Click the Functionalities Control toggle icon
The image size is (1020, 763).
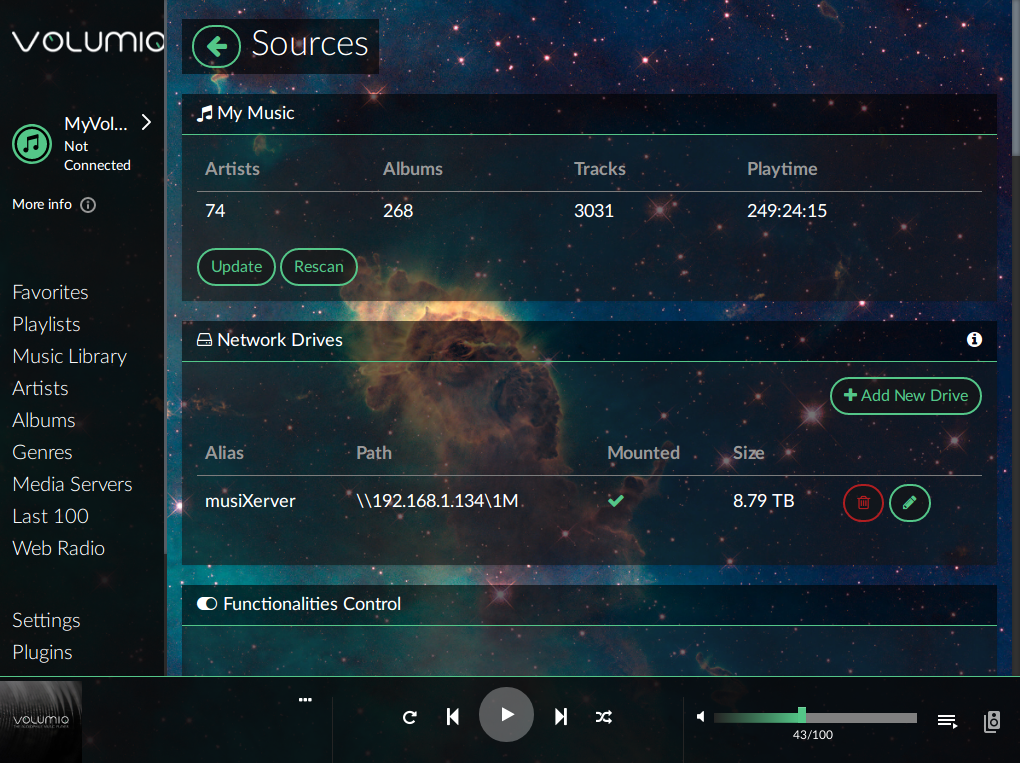click(x=207, y=604)
